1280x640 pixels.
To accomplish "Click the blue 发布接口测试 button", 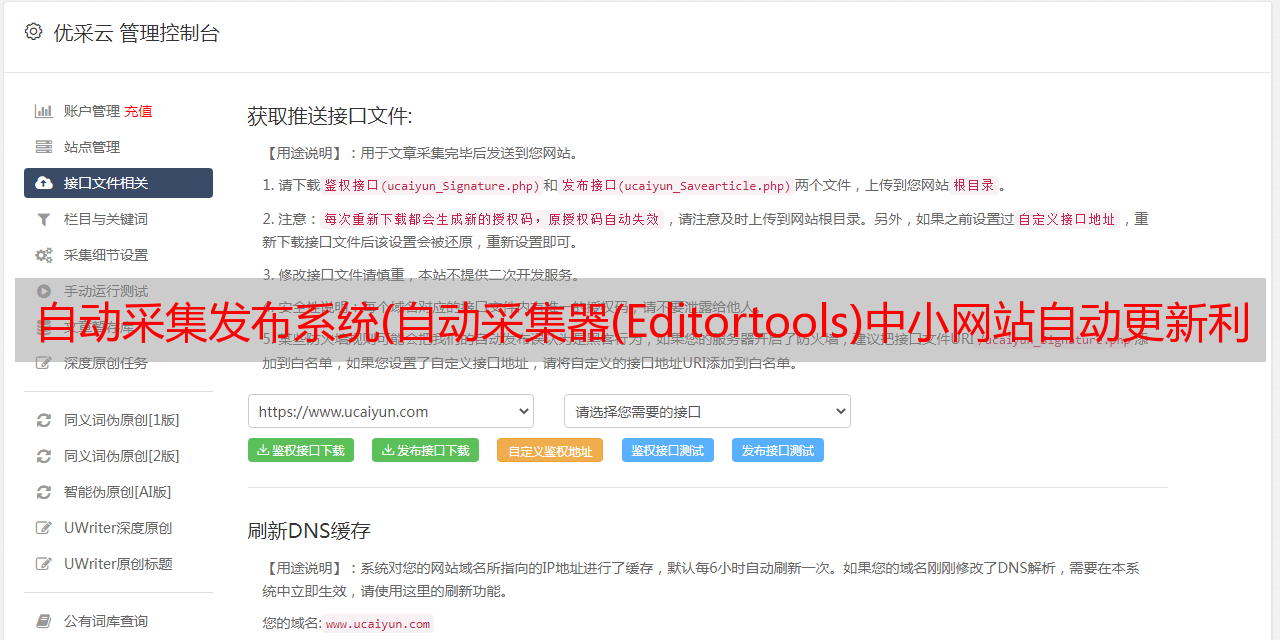I will [778, 450].
